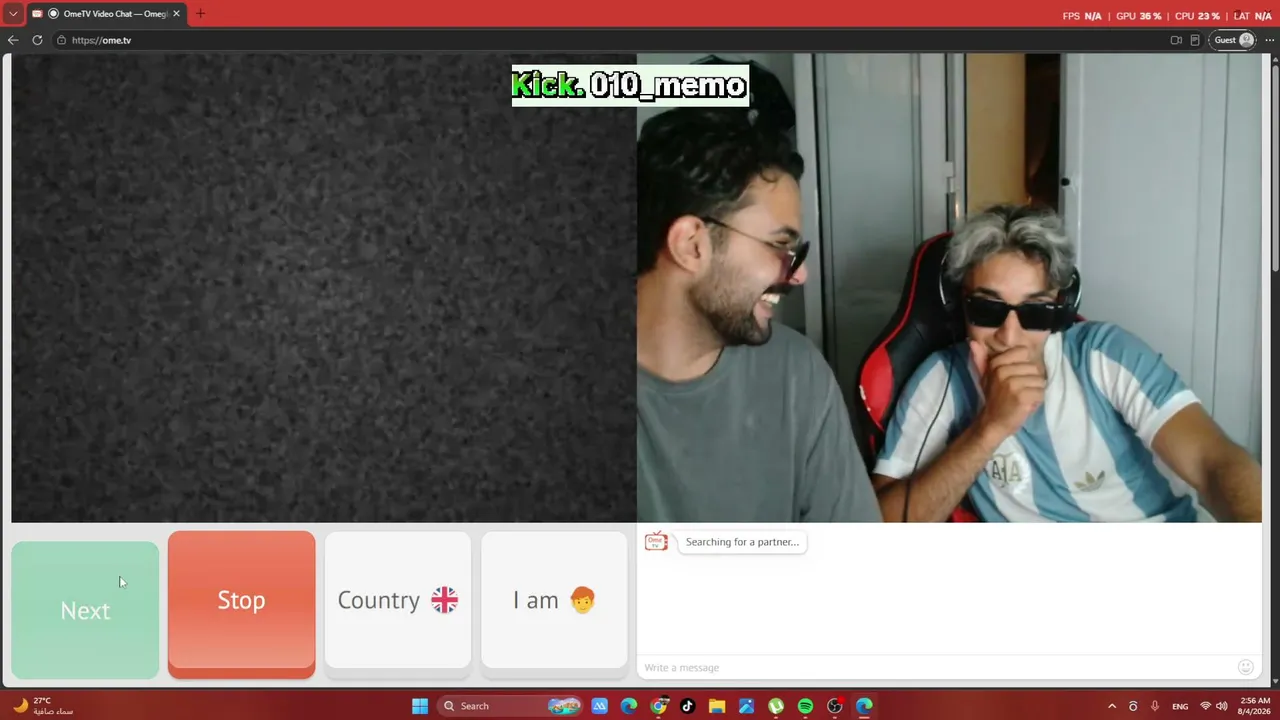Select the OmeTV Video Chat tab

tap(106, 14)
